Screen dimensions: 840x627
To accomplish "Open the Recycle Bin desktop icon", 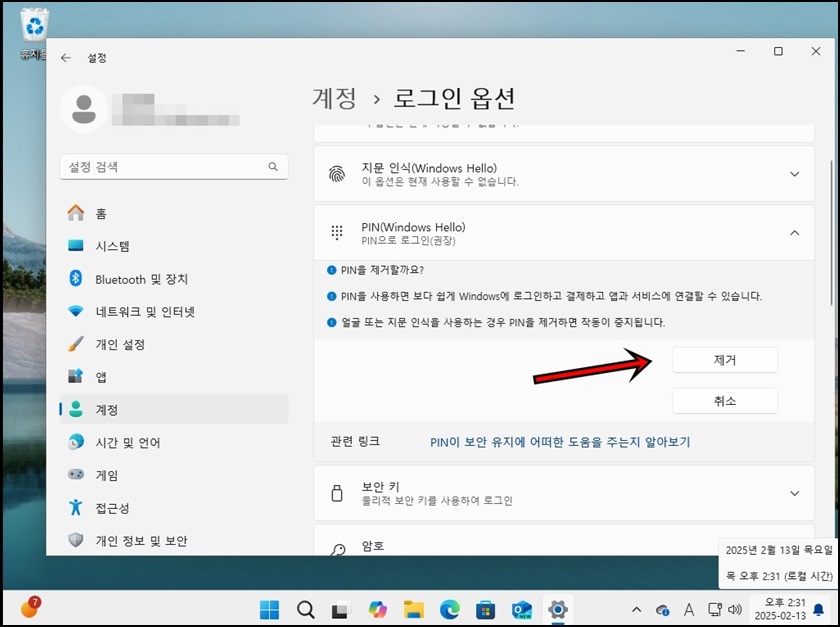I will (34, 33).
